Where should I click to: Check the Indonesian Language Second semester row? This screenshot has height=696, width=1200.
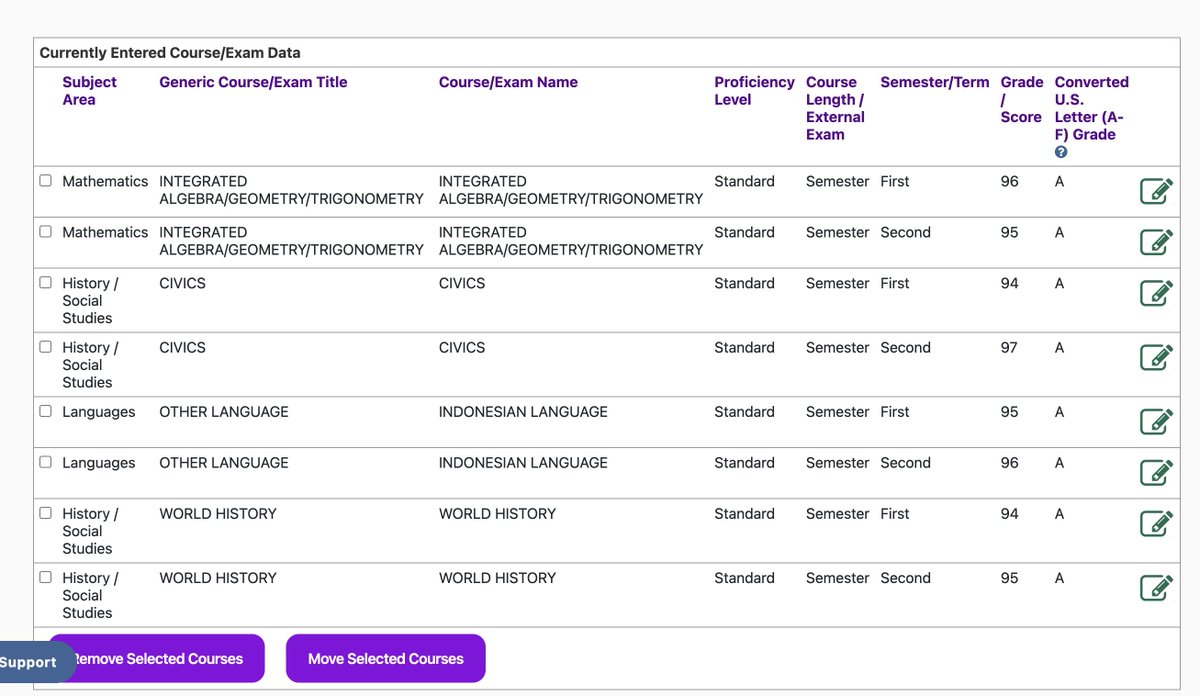coord(45,462)
